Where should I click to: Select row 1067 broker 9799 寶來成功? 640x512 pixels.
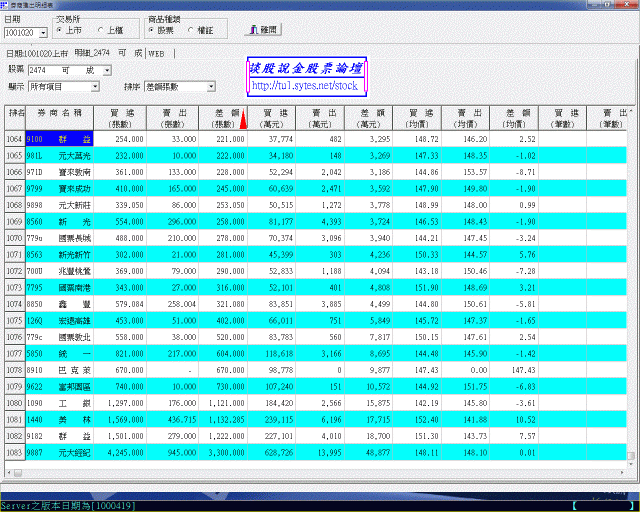pyautogui.click(x=60, y=189)
